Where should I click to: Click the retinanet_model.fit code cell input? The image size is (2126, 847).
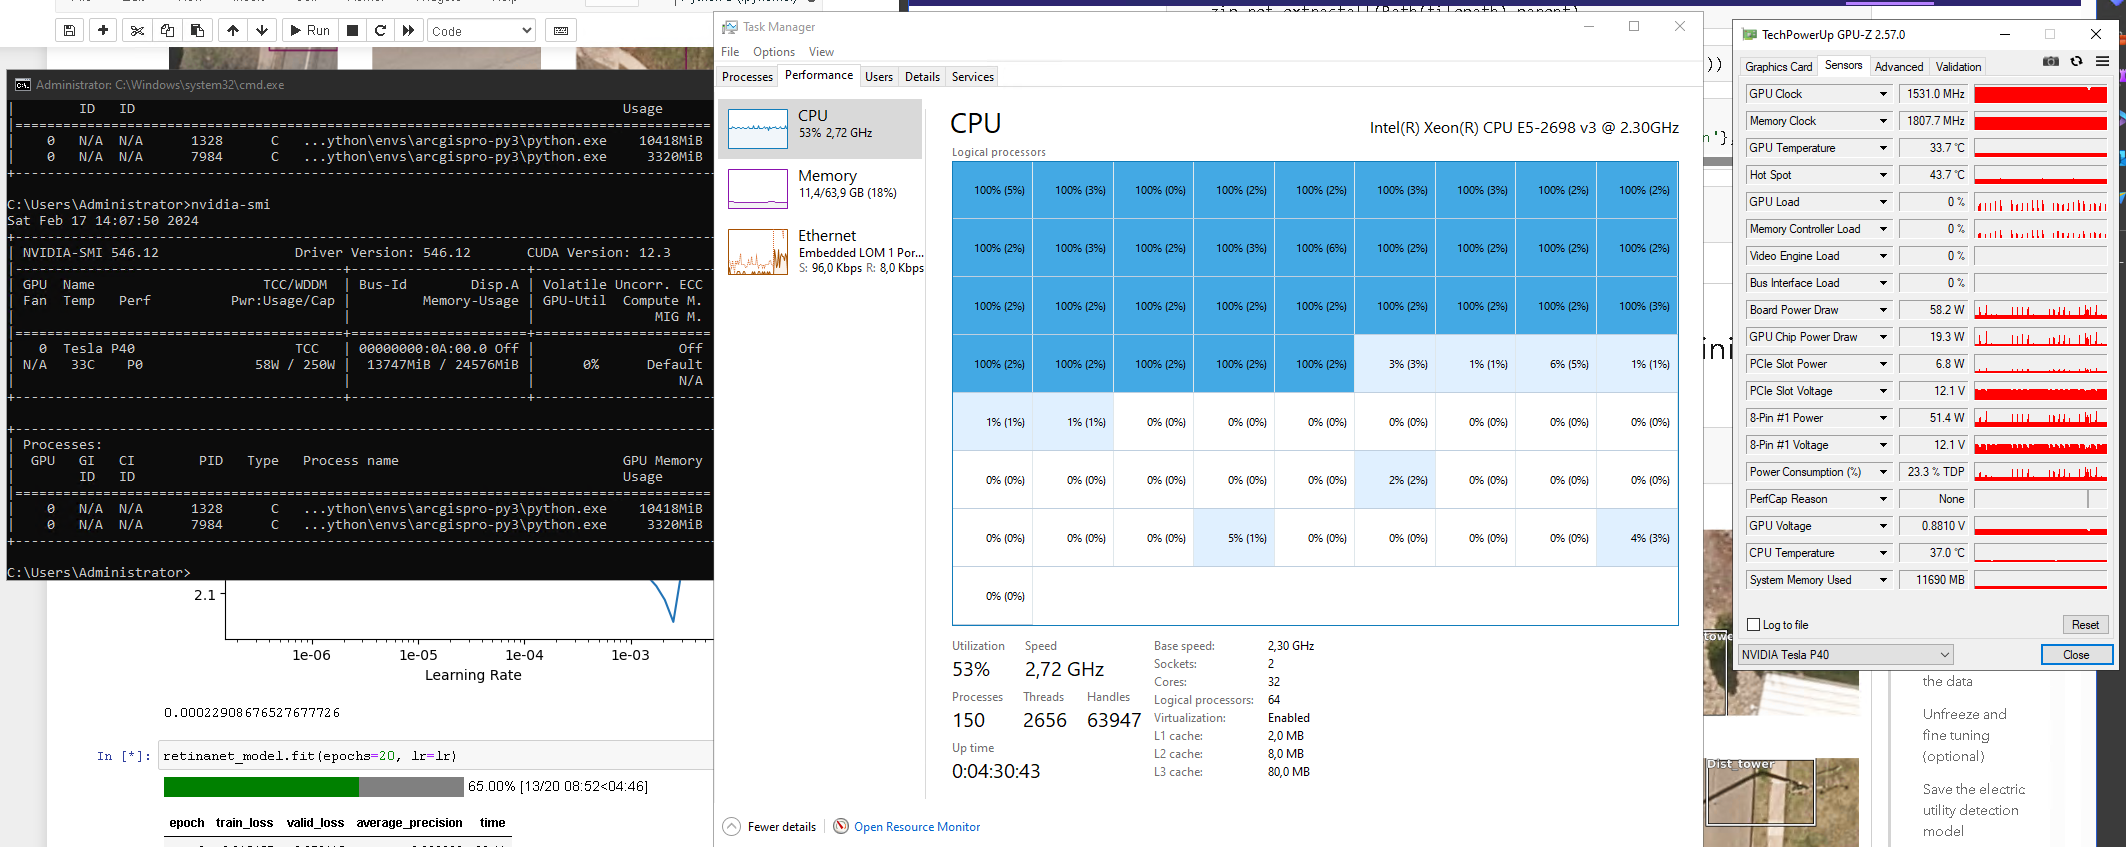tap(436, 756)
